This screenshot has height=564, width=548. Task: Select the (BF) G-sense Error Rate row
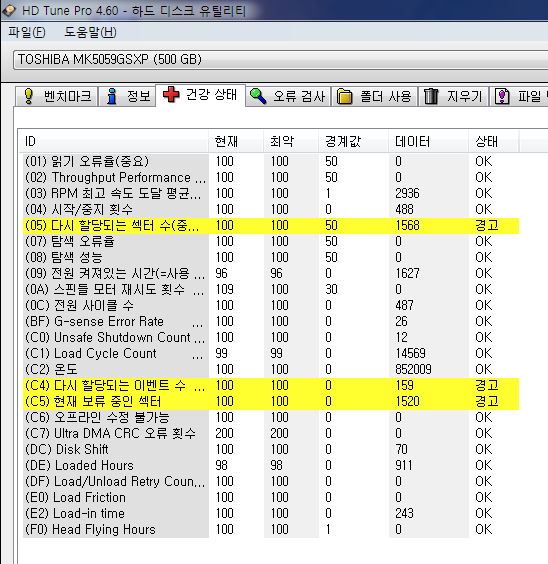coord(271,322)
